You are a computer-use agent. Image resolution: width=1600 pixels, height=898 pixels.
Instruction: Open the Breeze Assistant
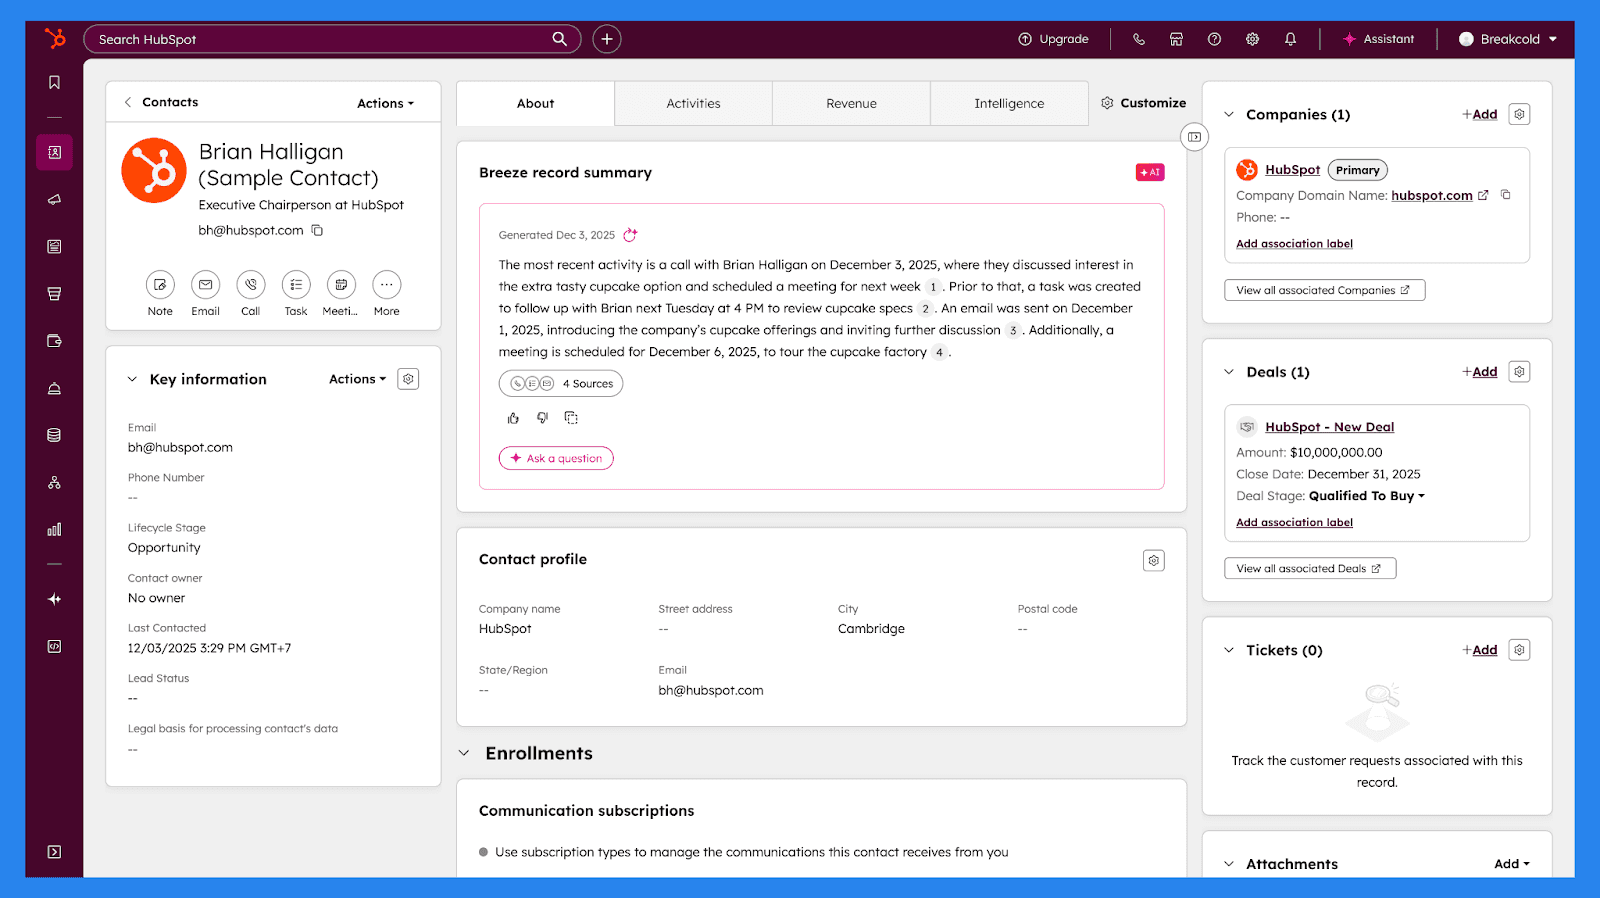tap(1378, 39)
